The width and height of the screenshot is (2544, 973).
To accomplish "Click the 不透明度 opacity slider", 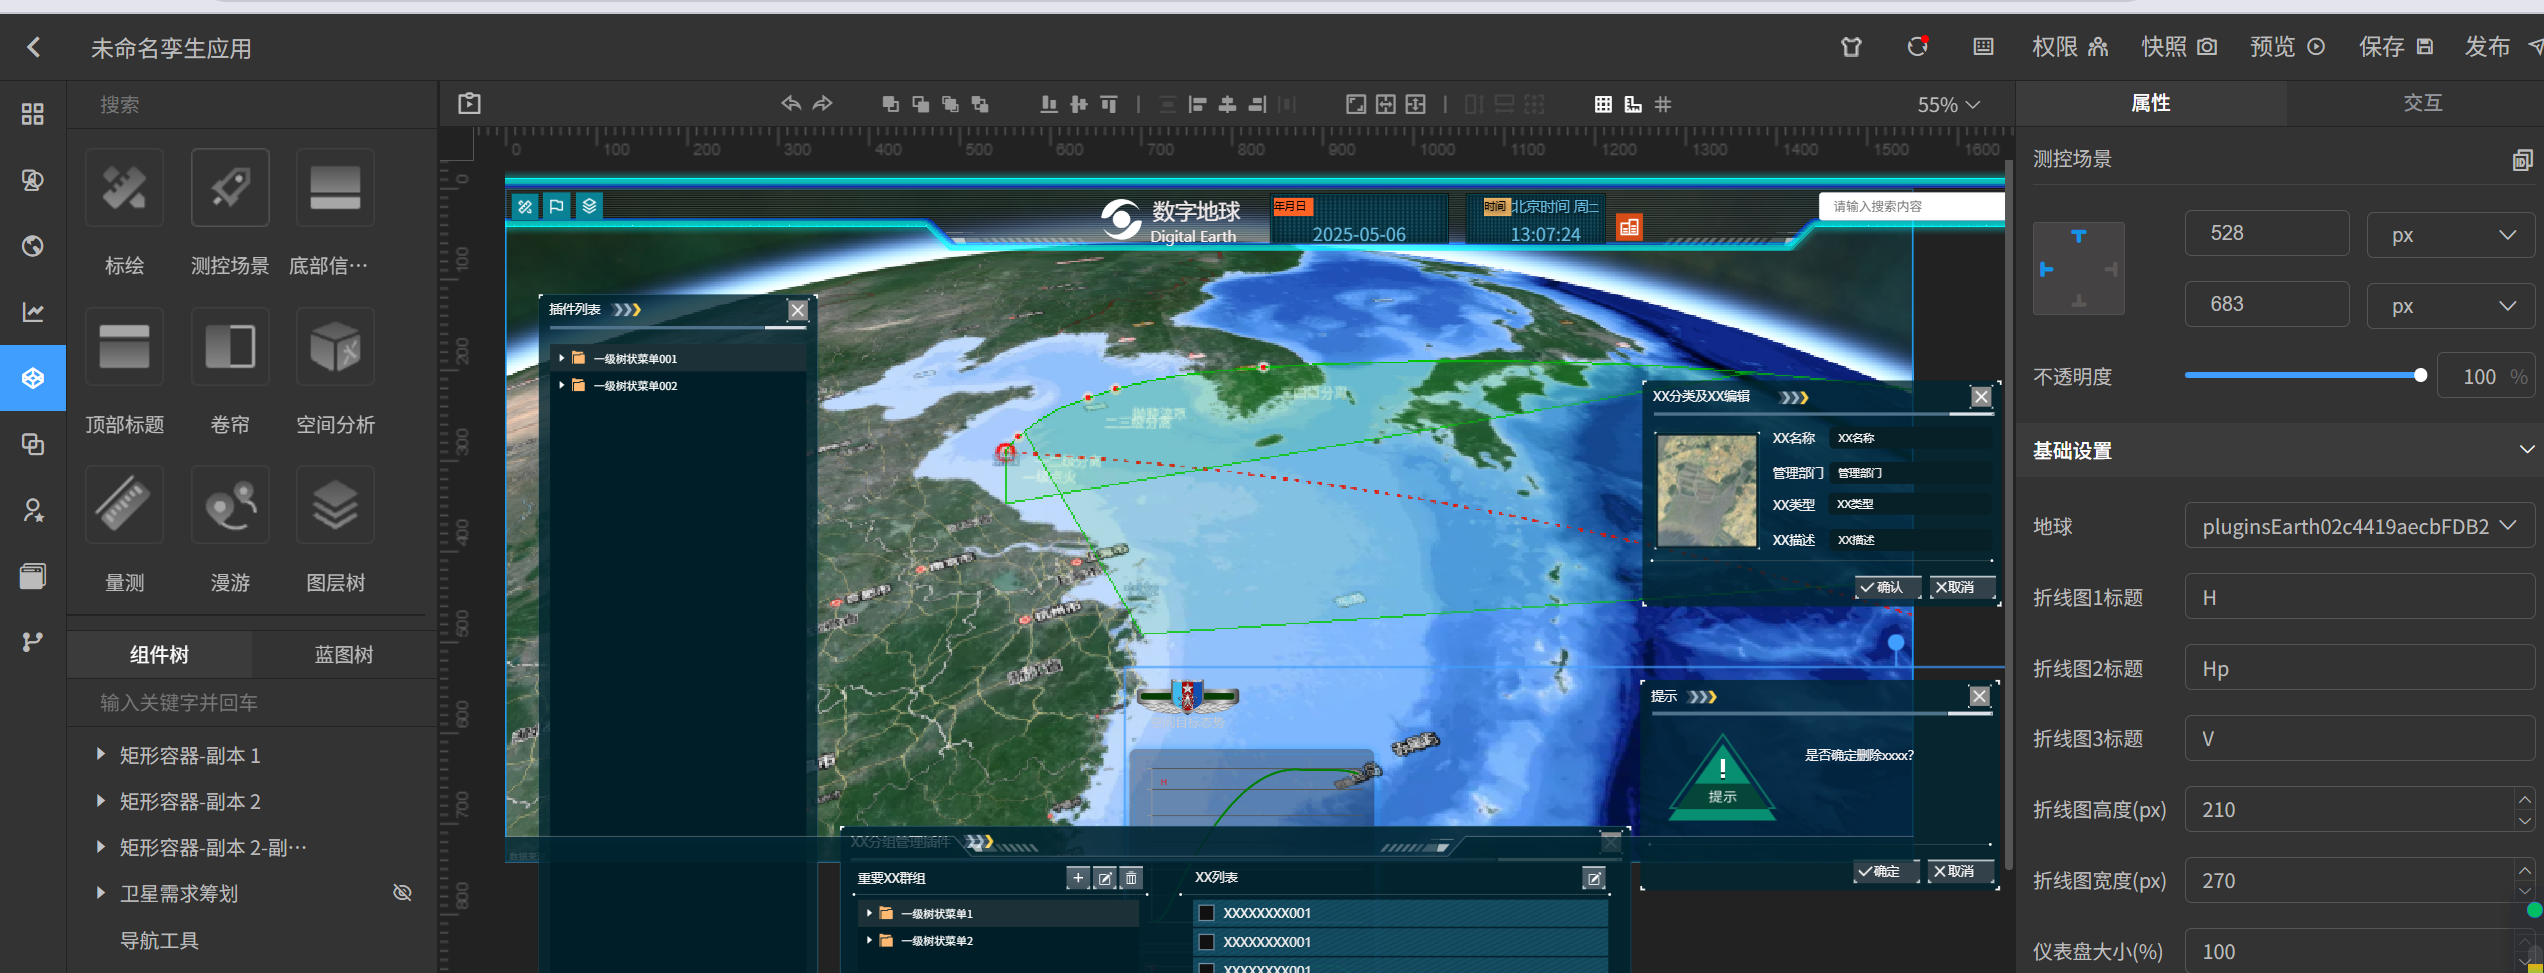I will tap(2303, 375).
